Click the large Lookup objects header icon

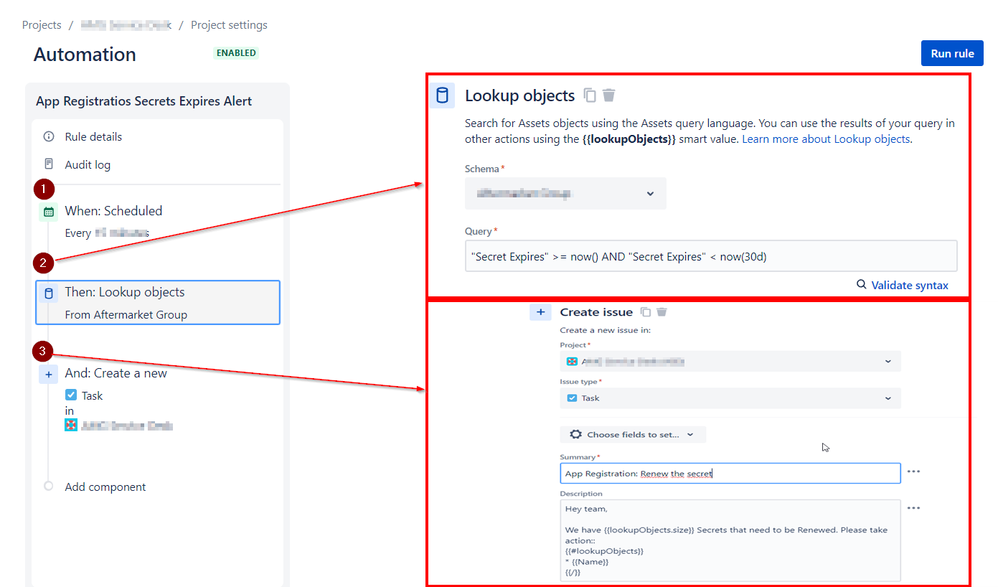coord(442,95)
